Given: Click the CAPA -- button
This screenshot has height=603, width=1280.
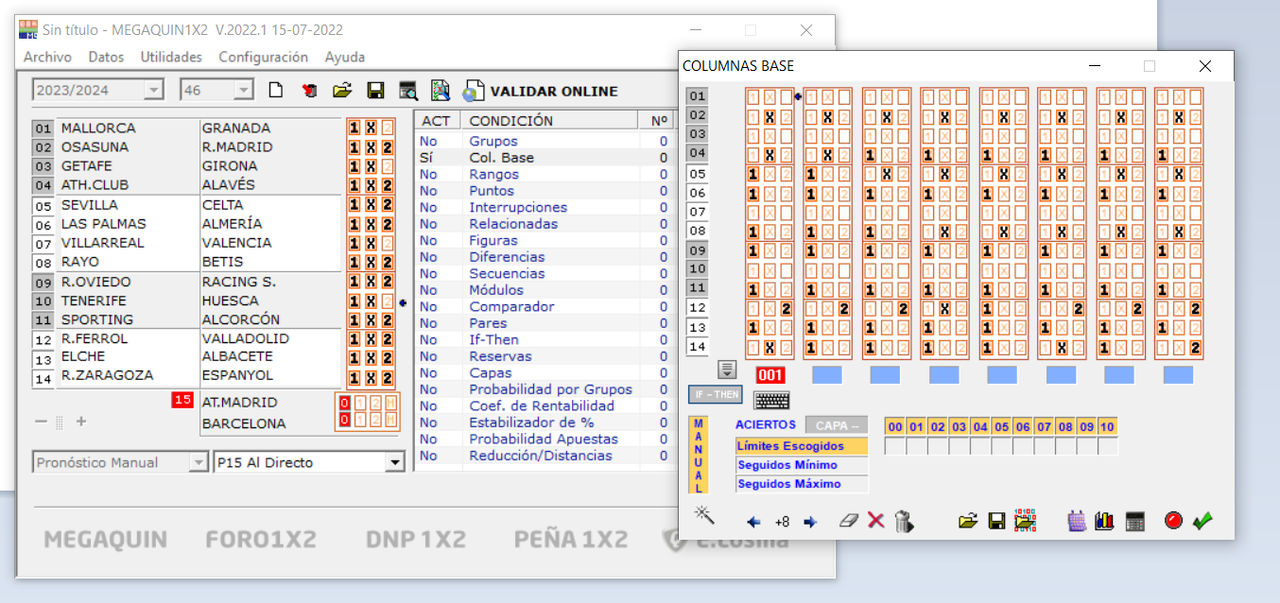Looking at the screenshot, I should [x=837, y=426].
